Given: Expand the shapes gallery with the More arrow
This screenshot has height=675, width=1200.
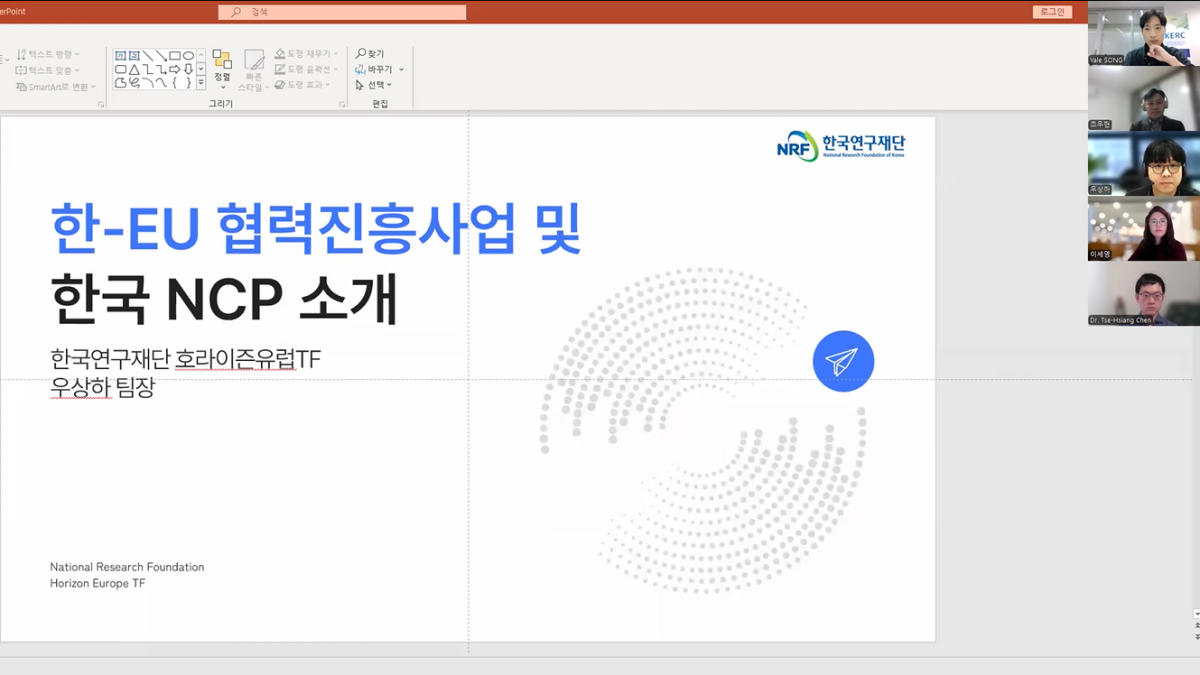Looking at the screenshot, I should tap(201, 83).
